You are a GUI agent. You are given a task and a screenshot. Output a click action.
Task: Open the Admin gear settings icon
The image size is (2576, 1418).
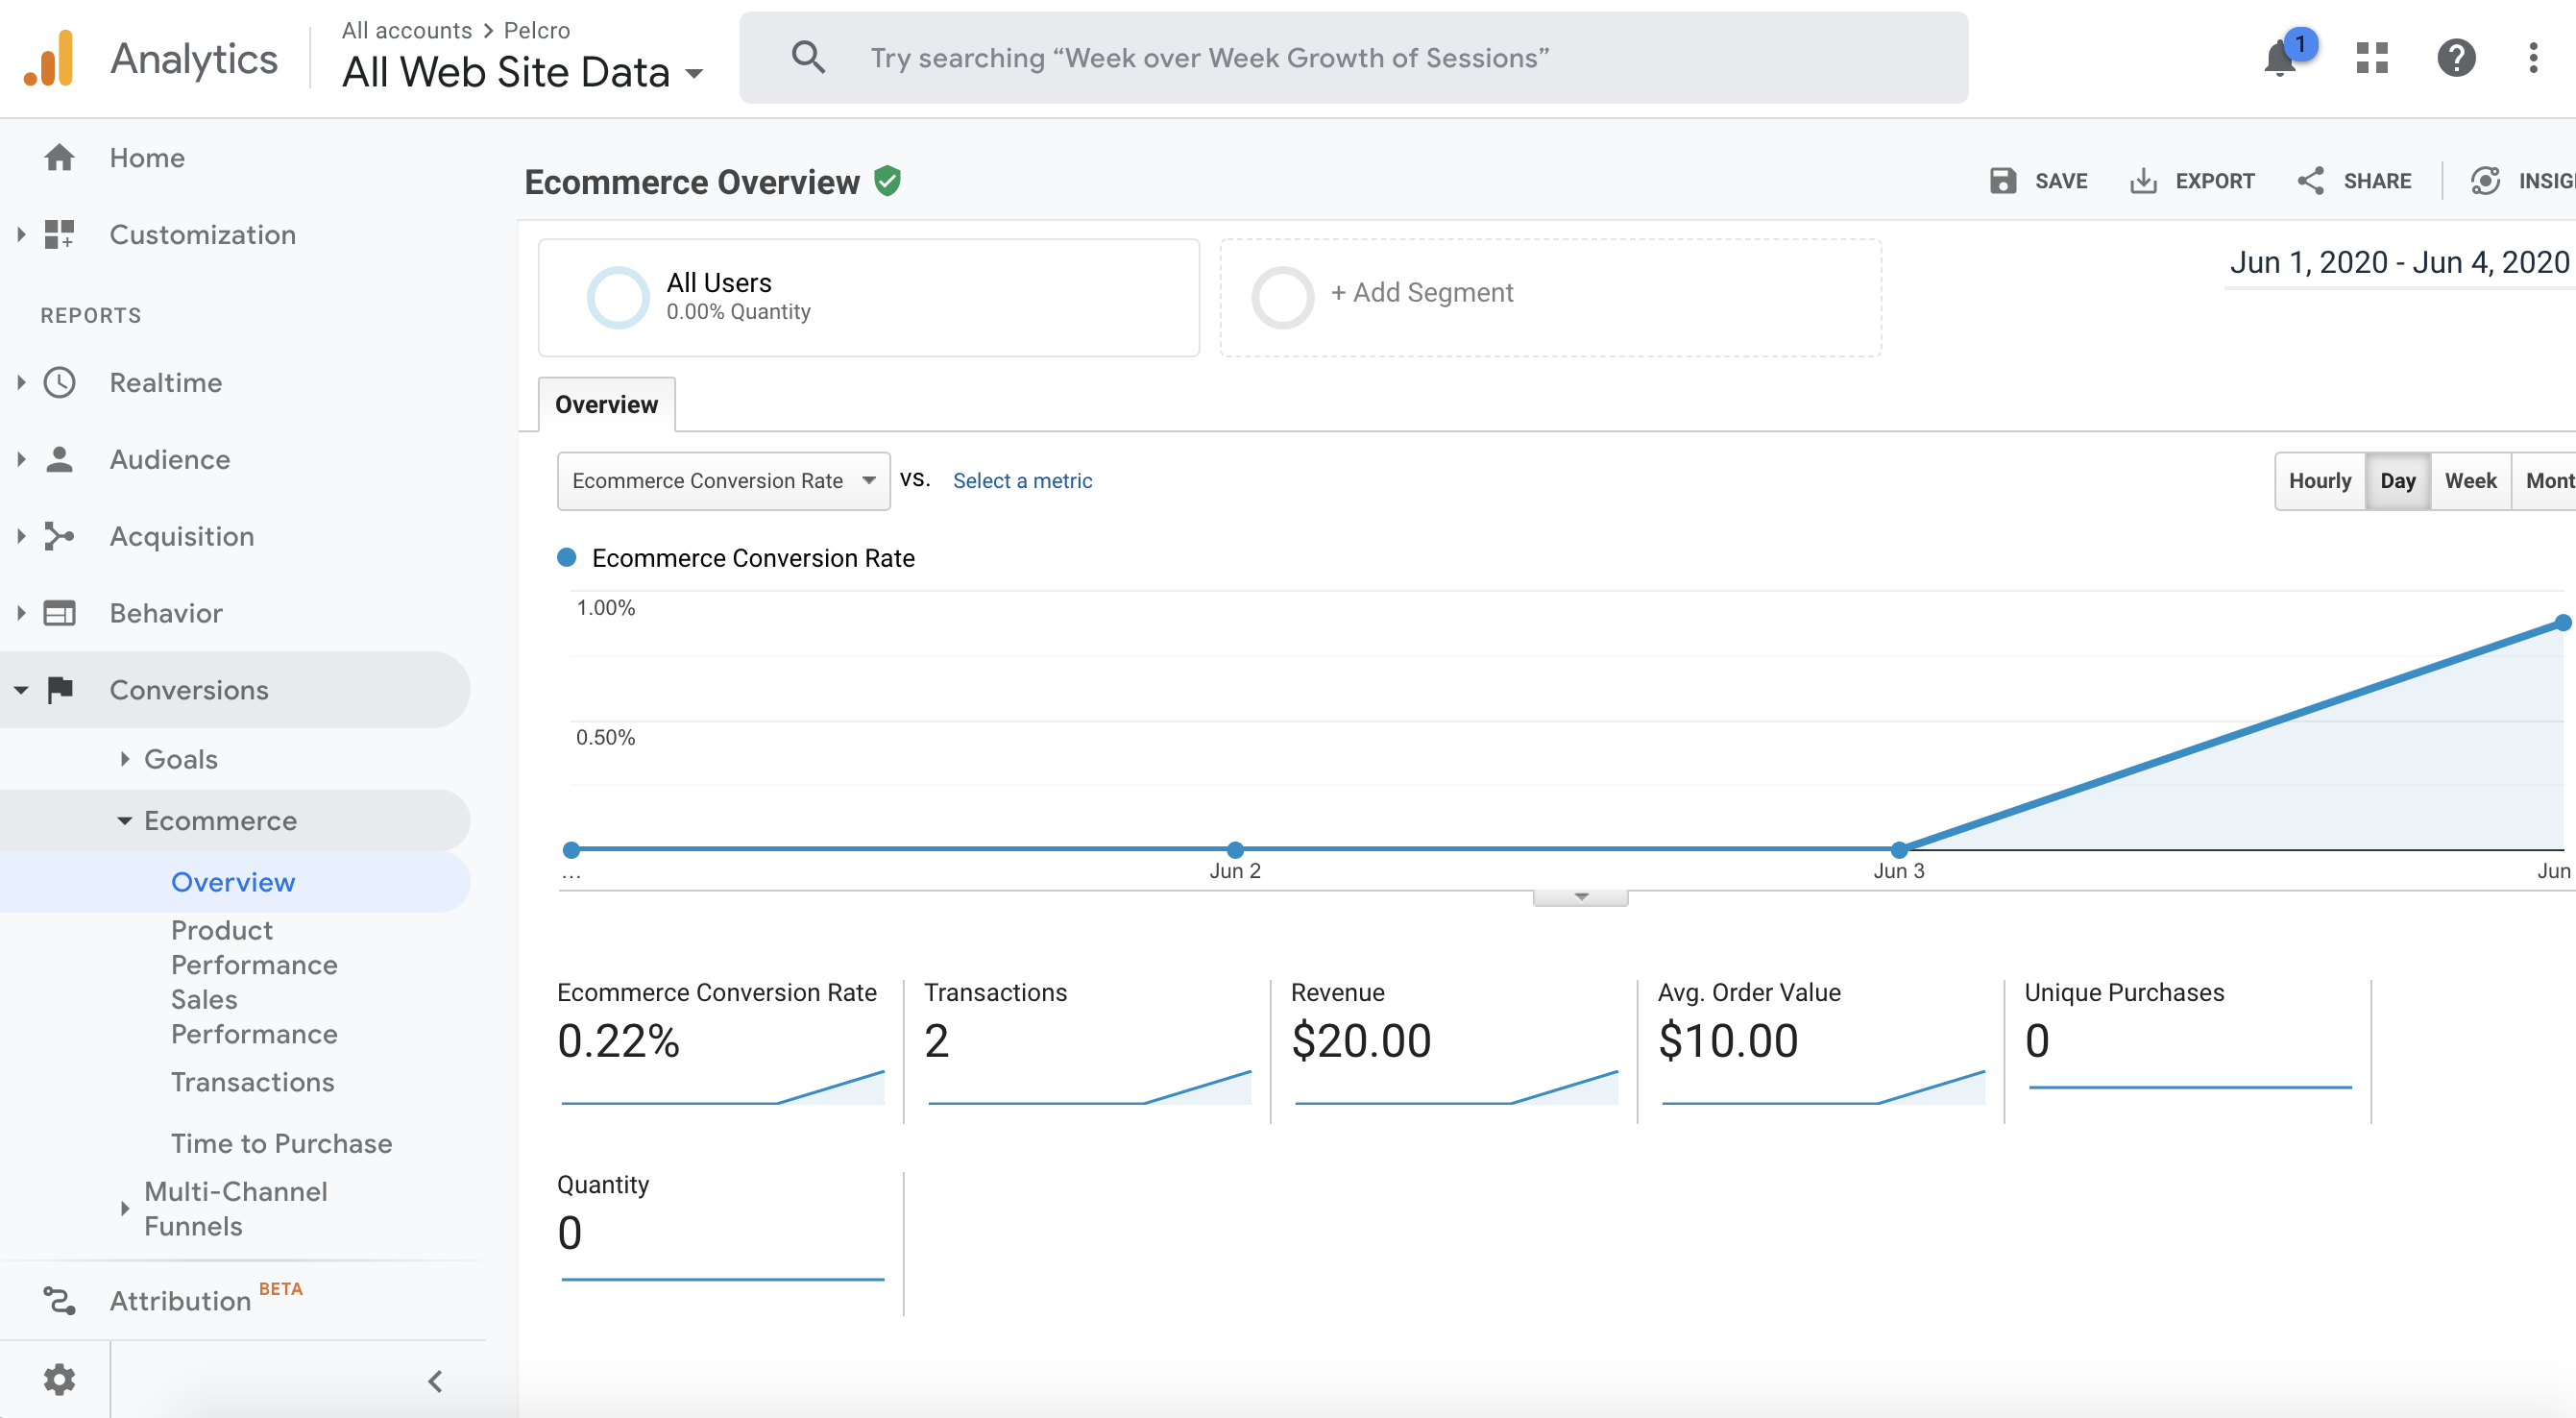[x=59, y=1380]
